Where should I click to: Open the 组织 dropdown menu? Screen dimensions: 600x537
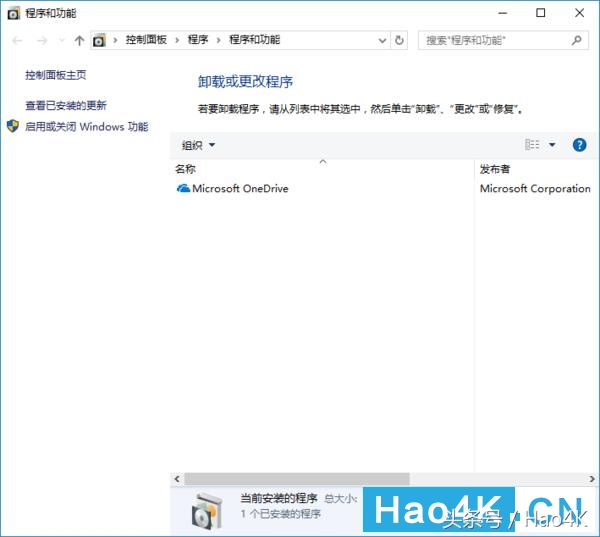coord(198,145)
